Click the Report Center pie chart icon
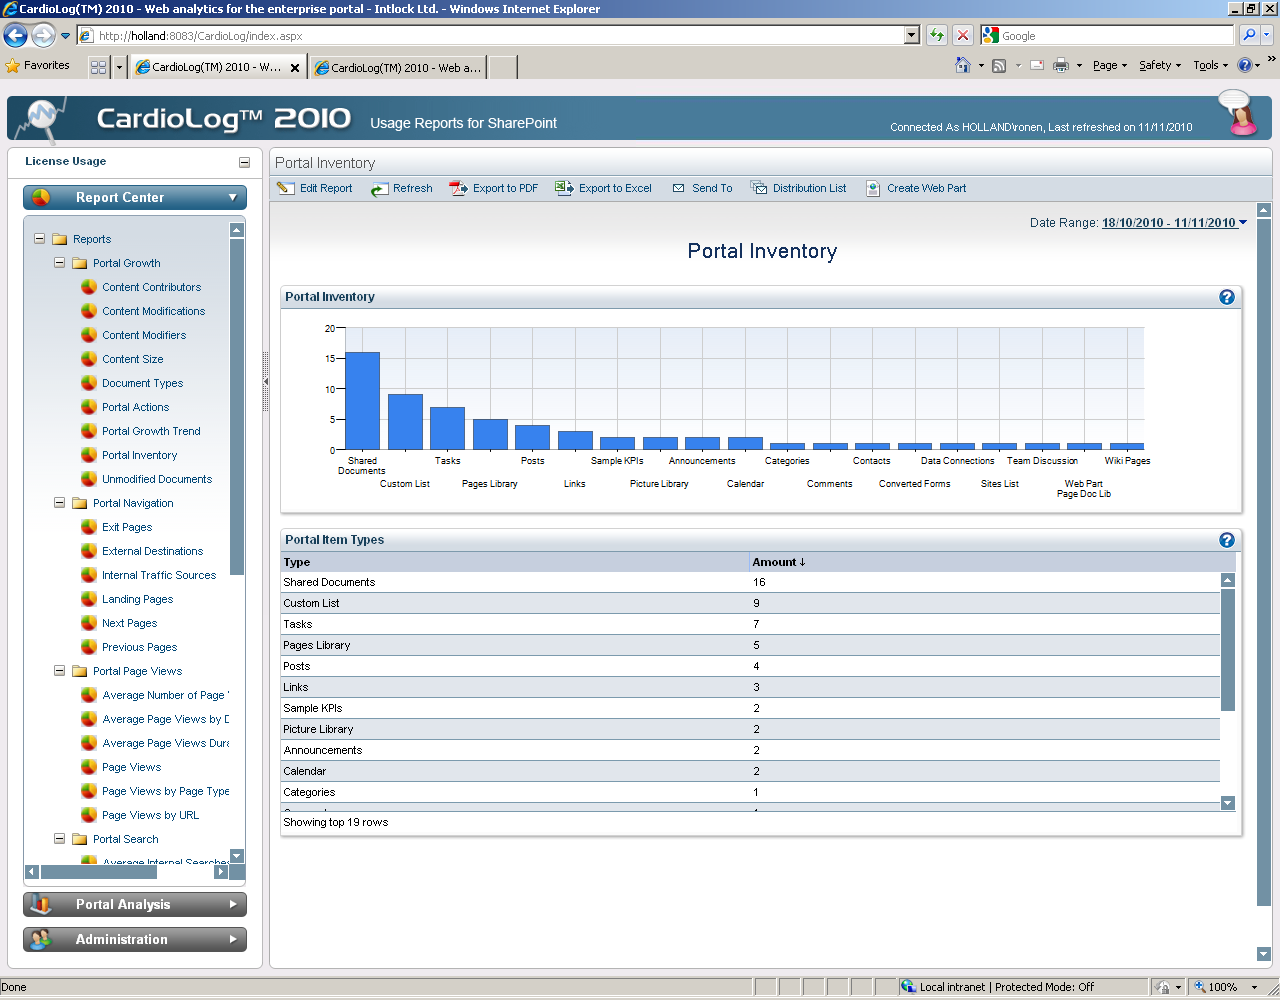The width and height of the screenshot is (1280, 1000). click(41, 197)
